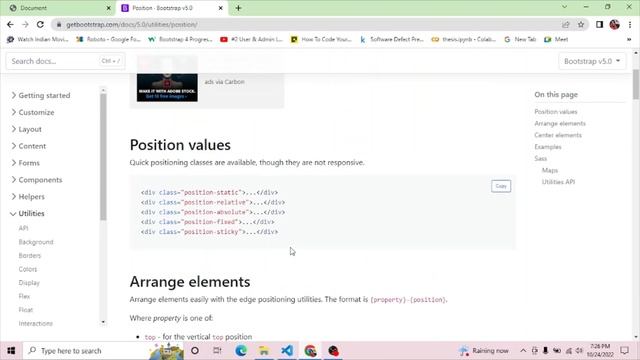Open the Chrome three-dot menu
This screenshot has width=640, height=360.
coord(630,24)
